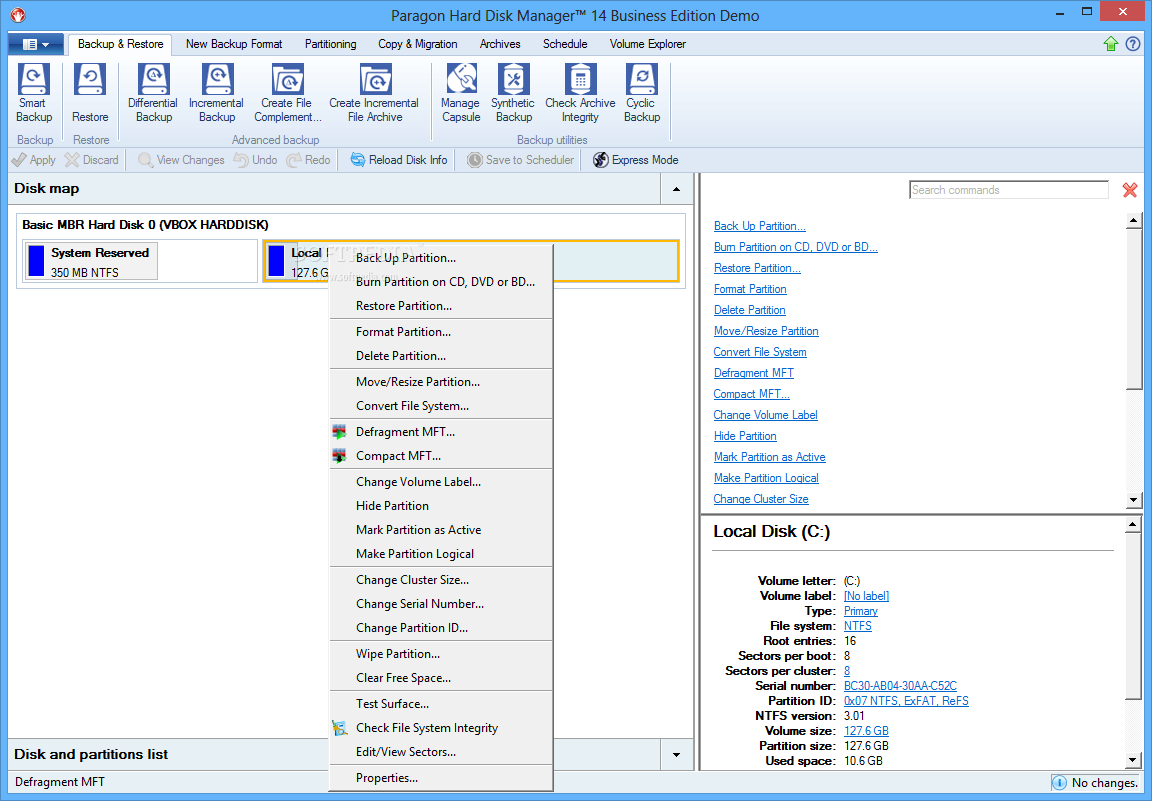Click the Undo toolbar button
The image size is (1152, 801).
[256, 159]
